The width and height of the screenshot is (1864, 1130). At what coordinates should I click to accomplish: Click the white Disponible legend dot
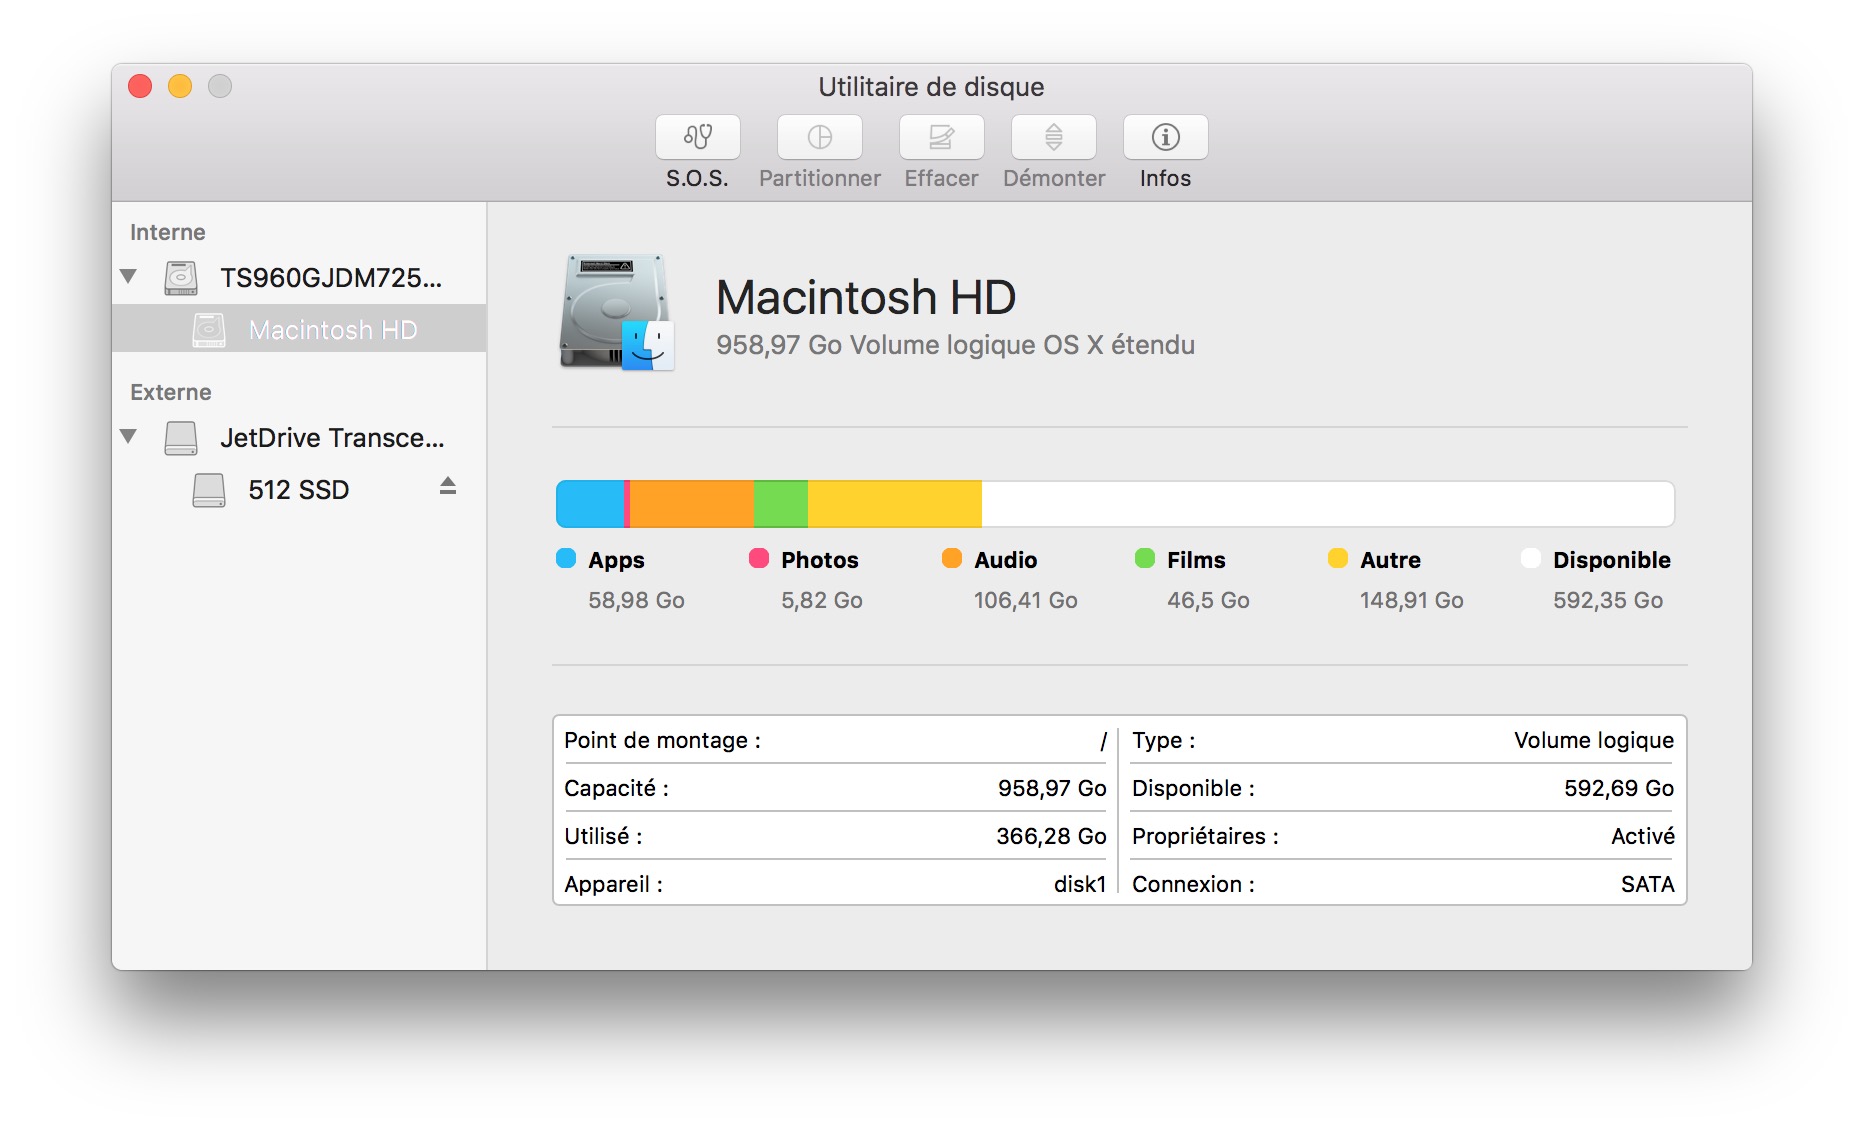[1531, 558]
